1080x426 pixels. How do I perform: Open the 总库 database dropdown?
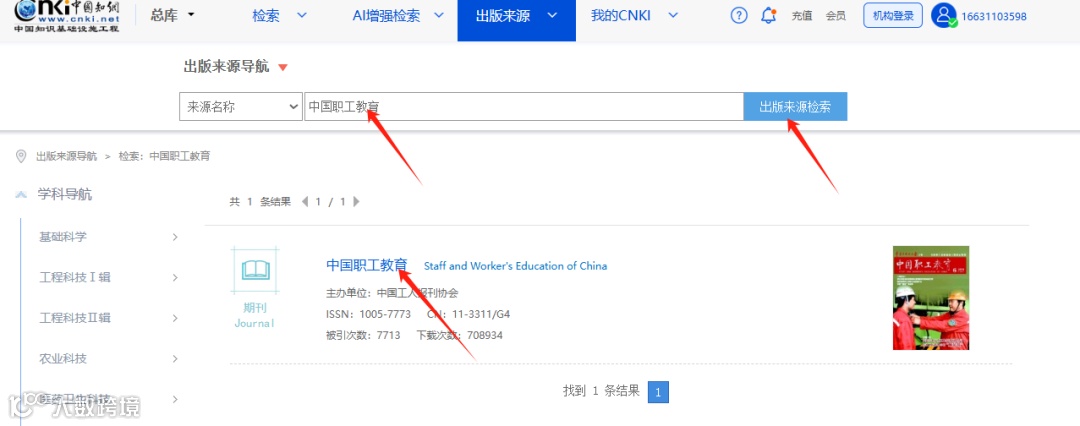[x=172, y=15]
